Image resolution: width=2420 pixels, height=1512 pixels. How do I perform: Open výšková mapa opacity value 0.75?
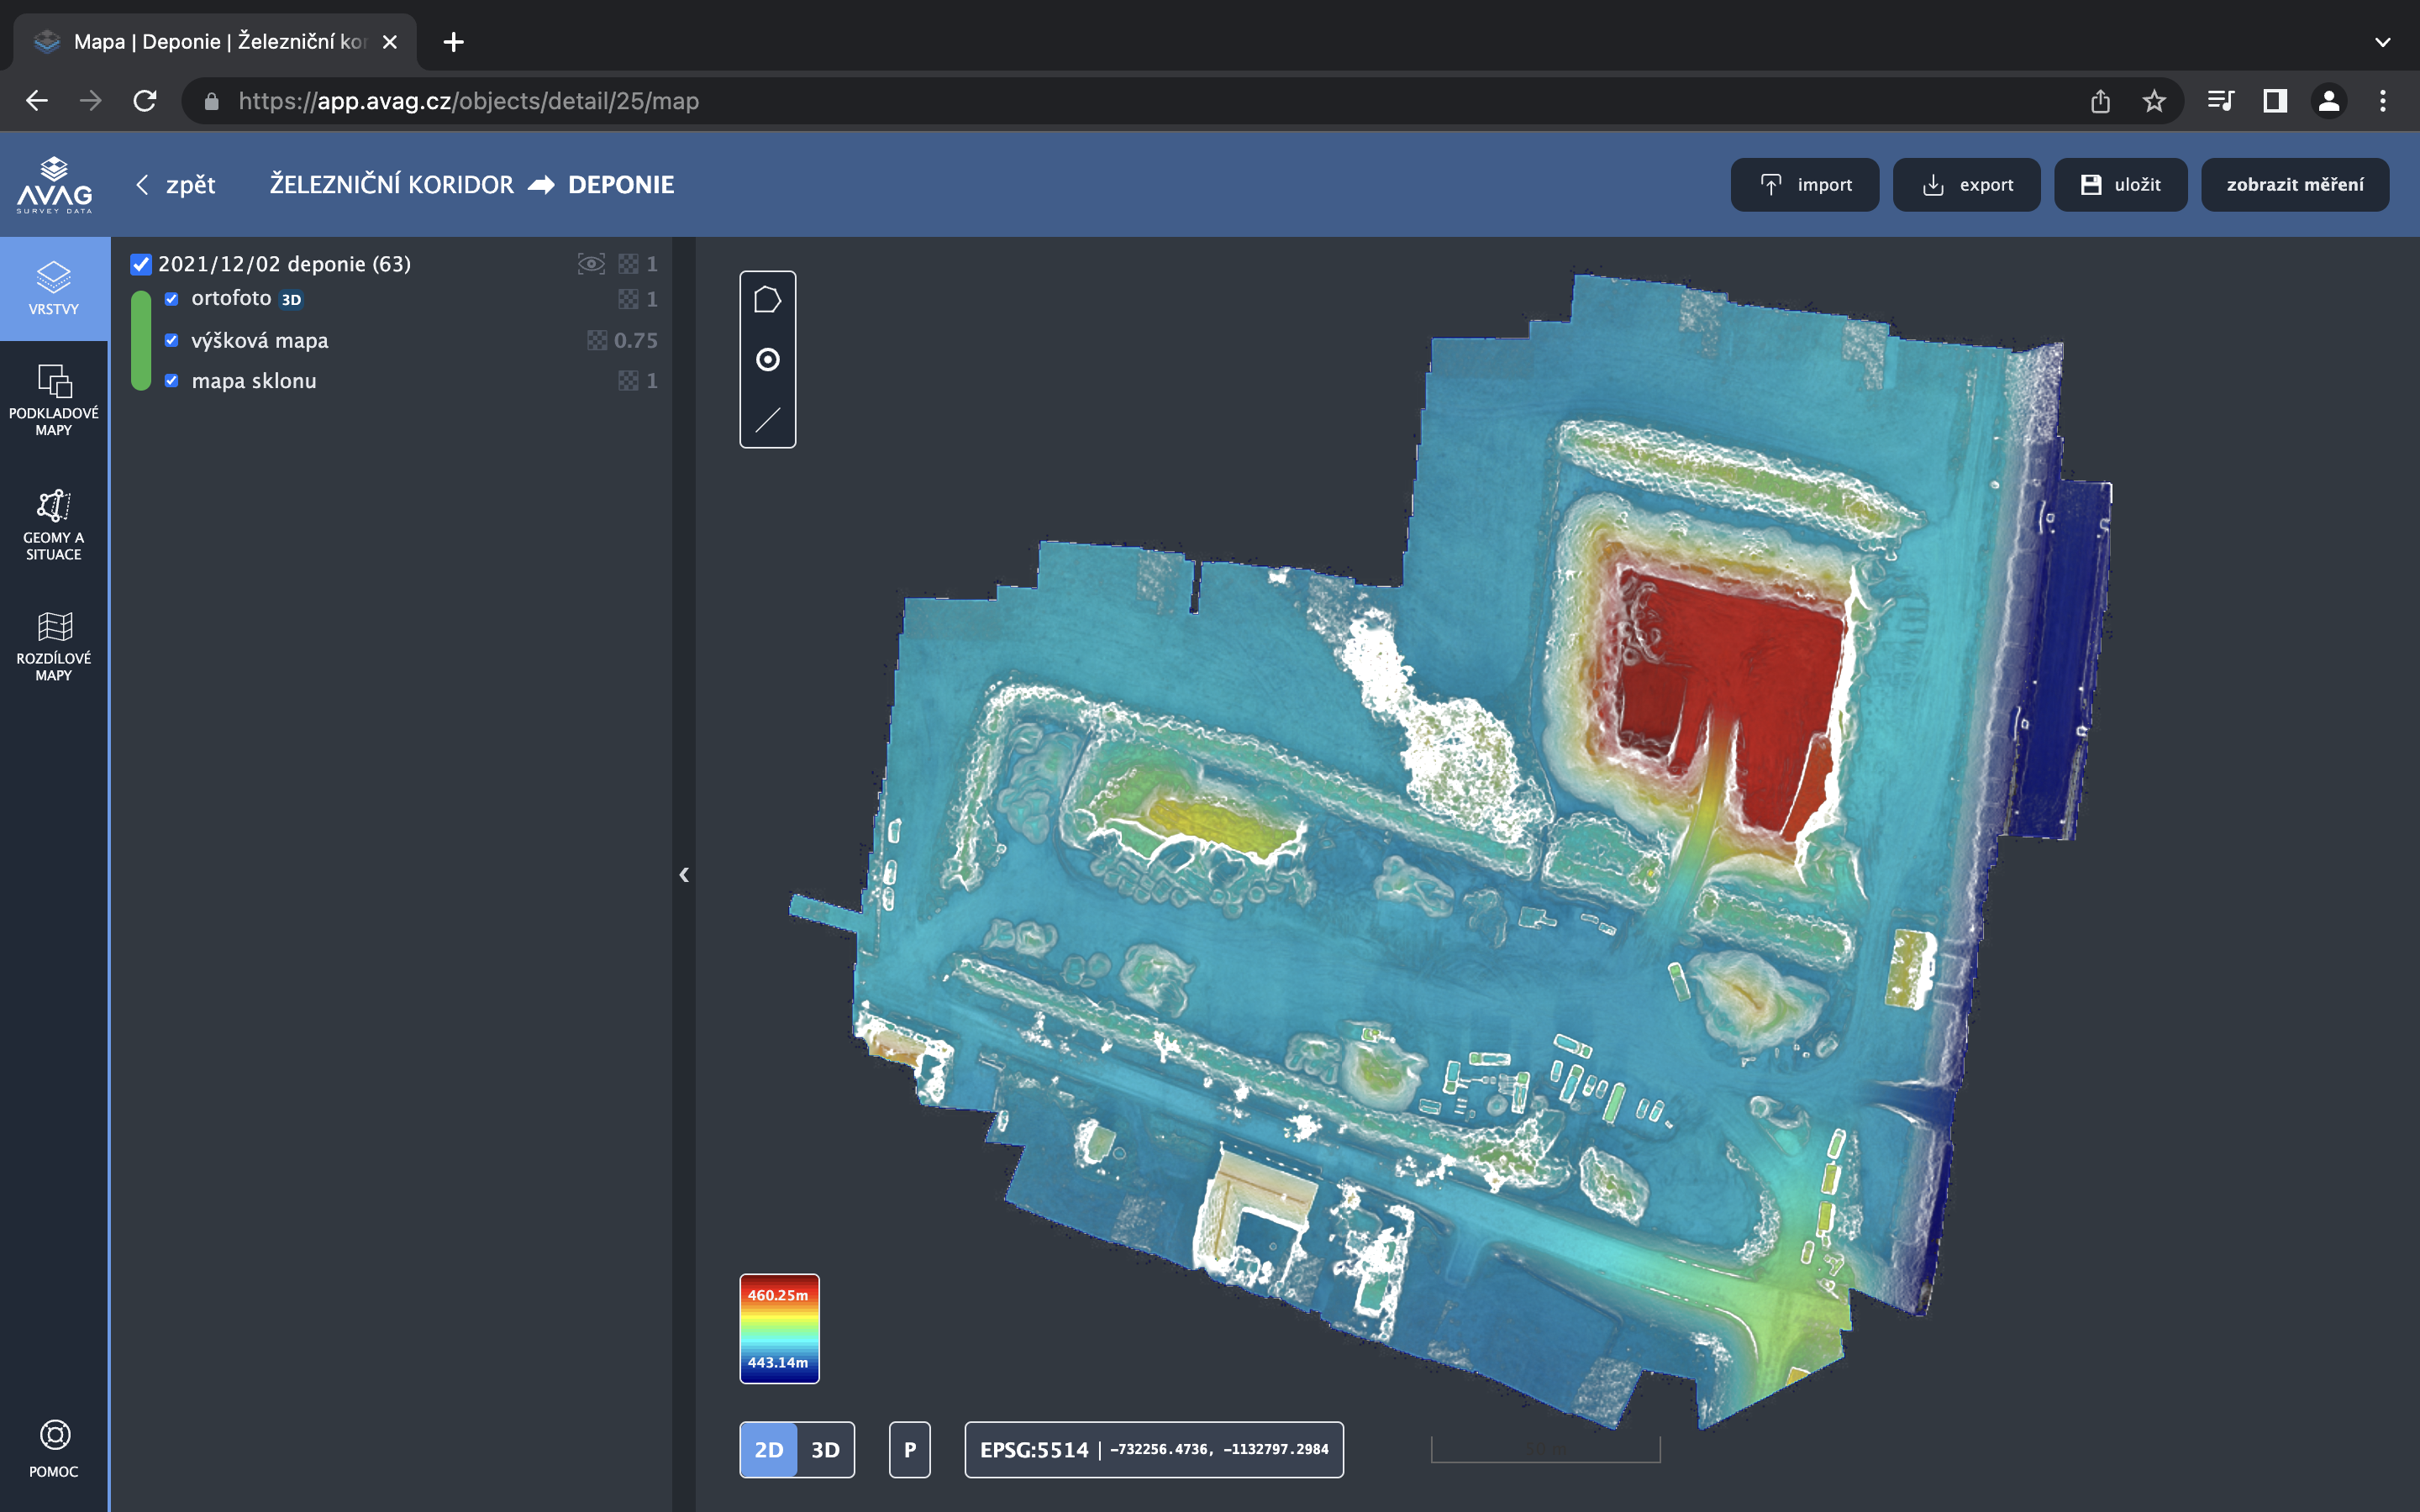[x=635, y=340]
